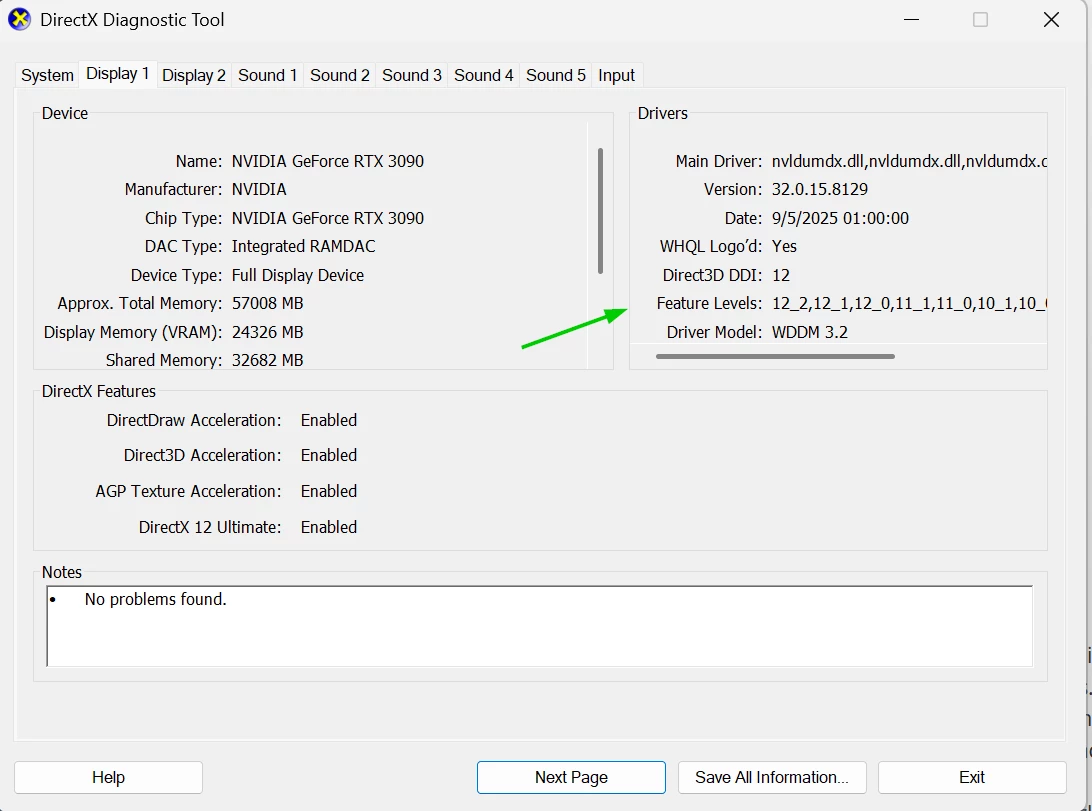Viewport: 1092px width, 811px height.
Task: Click 'Integrated RAMDAC' value
Action: pyautogui.click(x=303, y=246)
